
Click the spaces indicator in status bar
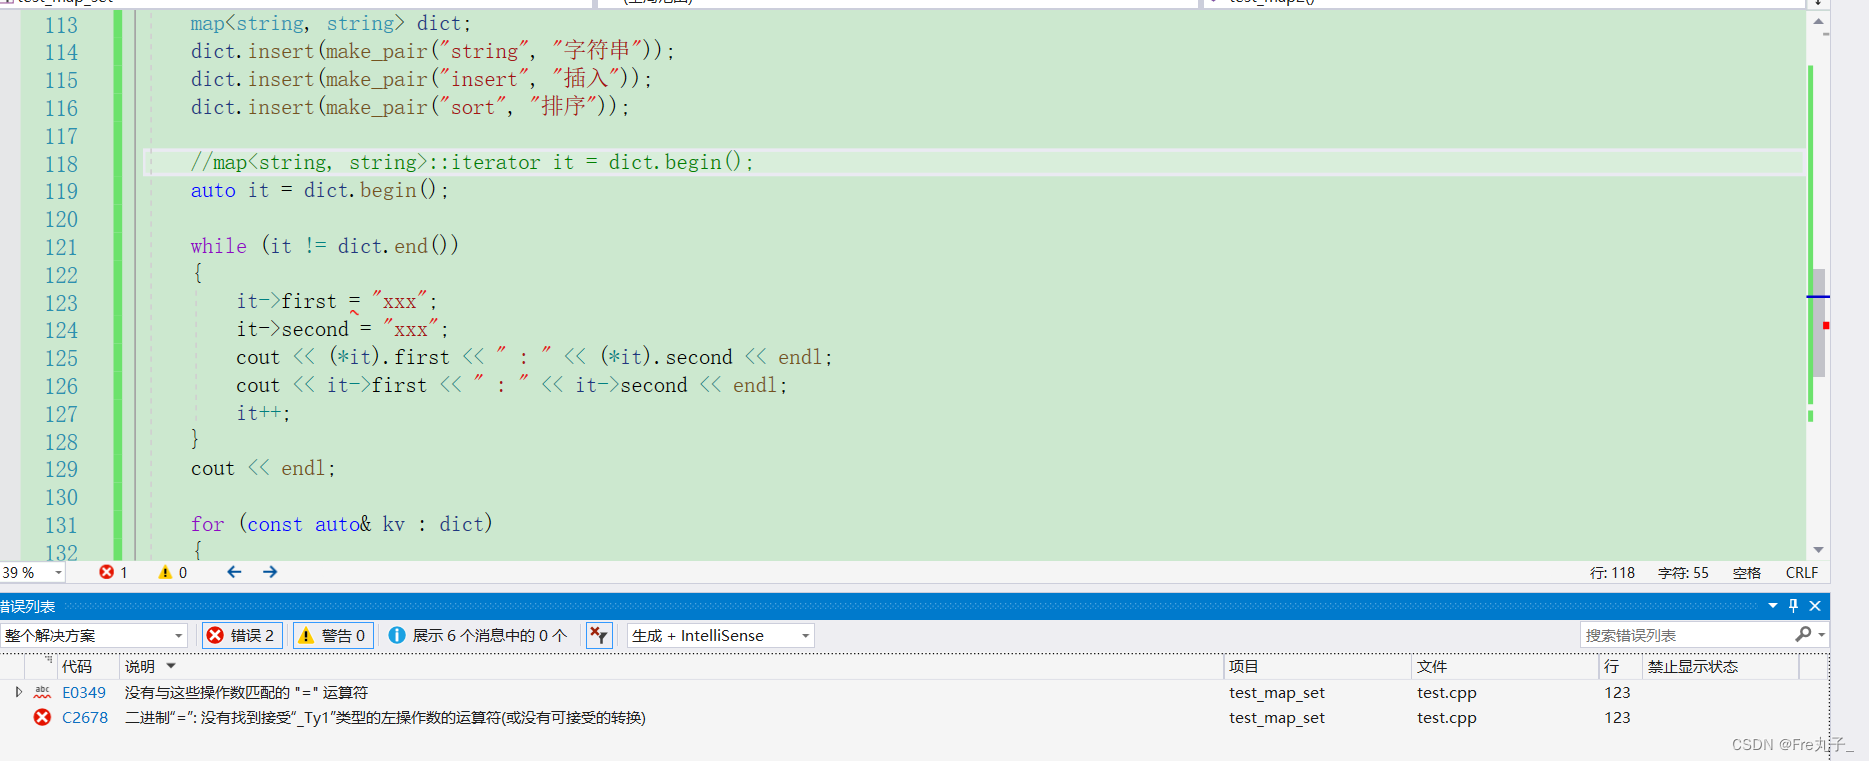click(x=1747, y=572)
